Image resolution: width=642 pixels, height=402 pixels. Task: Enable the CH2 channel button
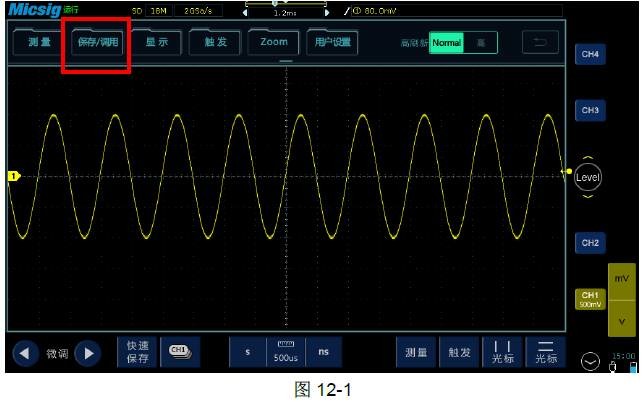tap(587, 243)
